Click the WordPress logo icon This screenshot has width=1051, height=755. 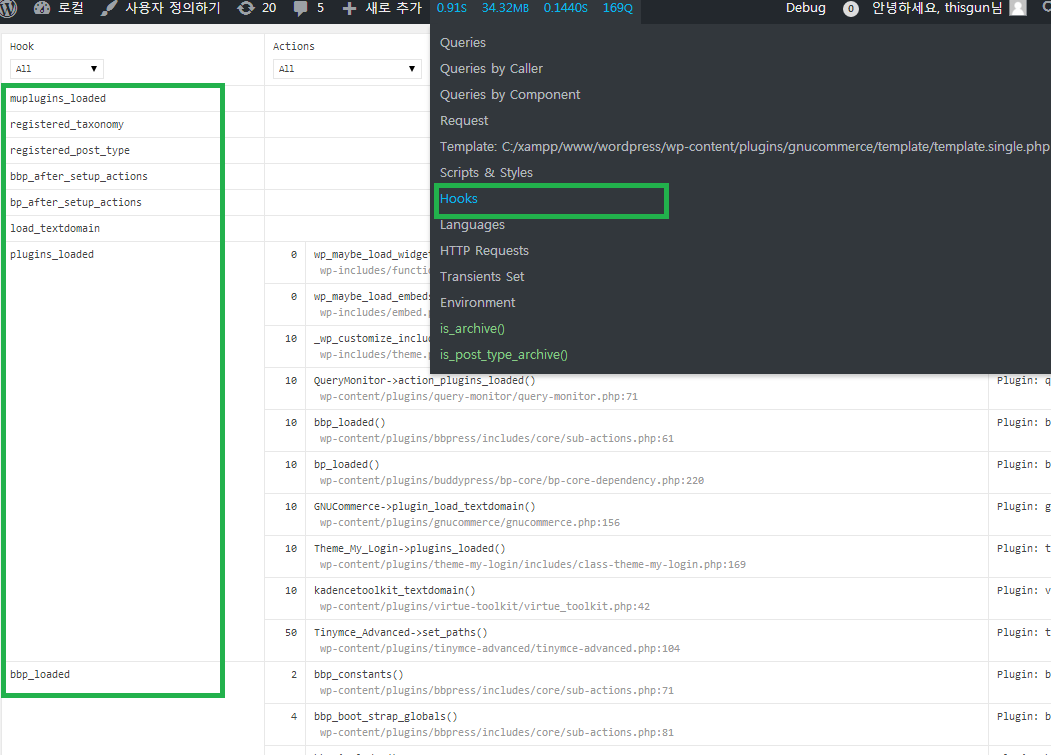coord(10,9)
